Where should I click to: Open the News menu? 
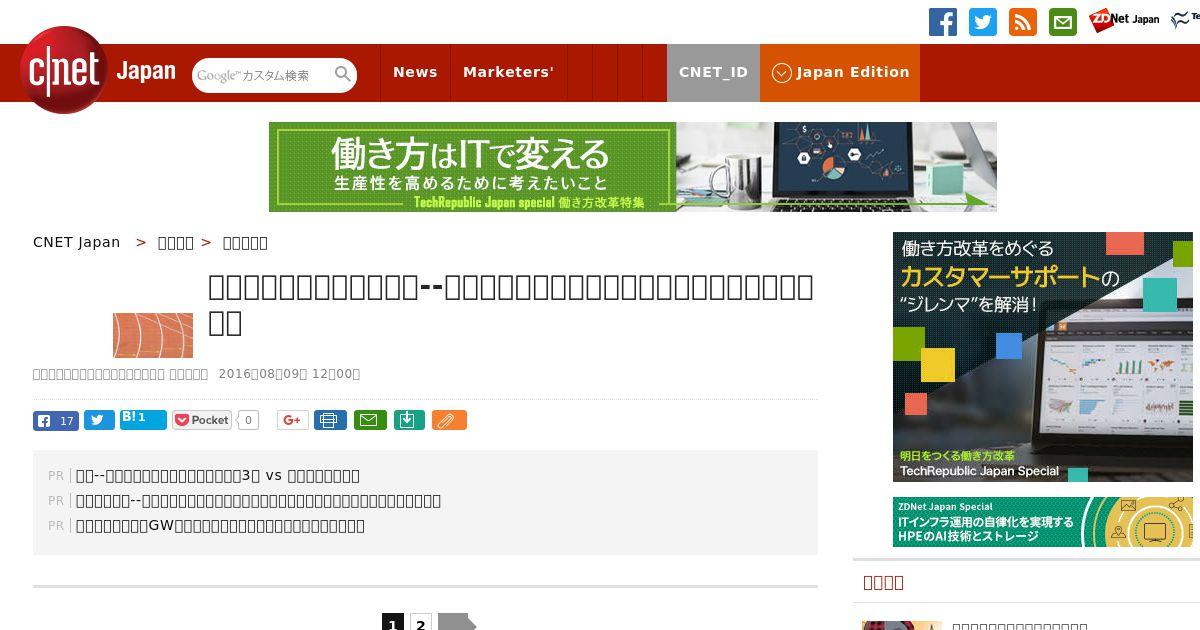(415, 72)
